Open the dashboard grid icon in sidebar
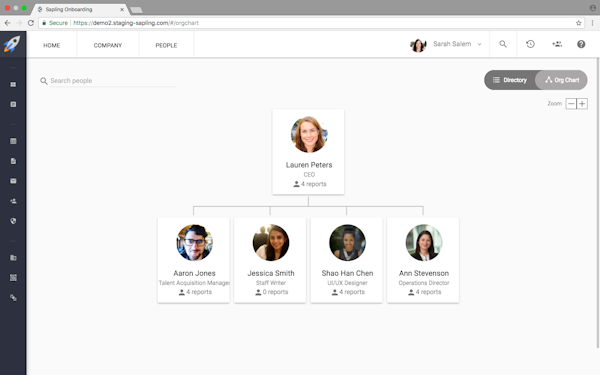 point(13,84)
